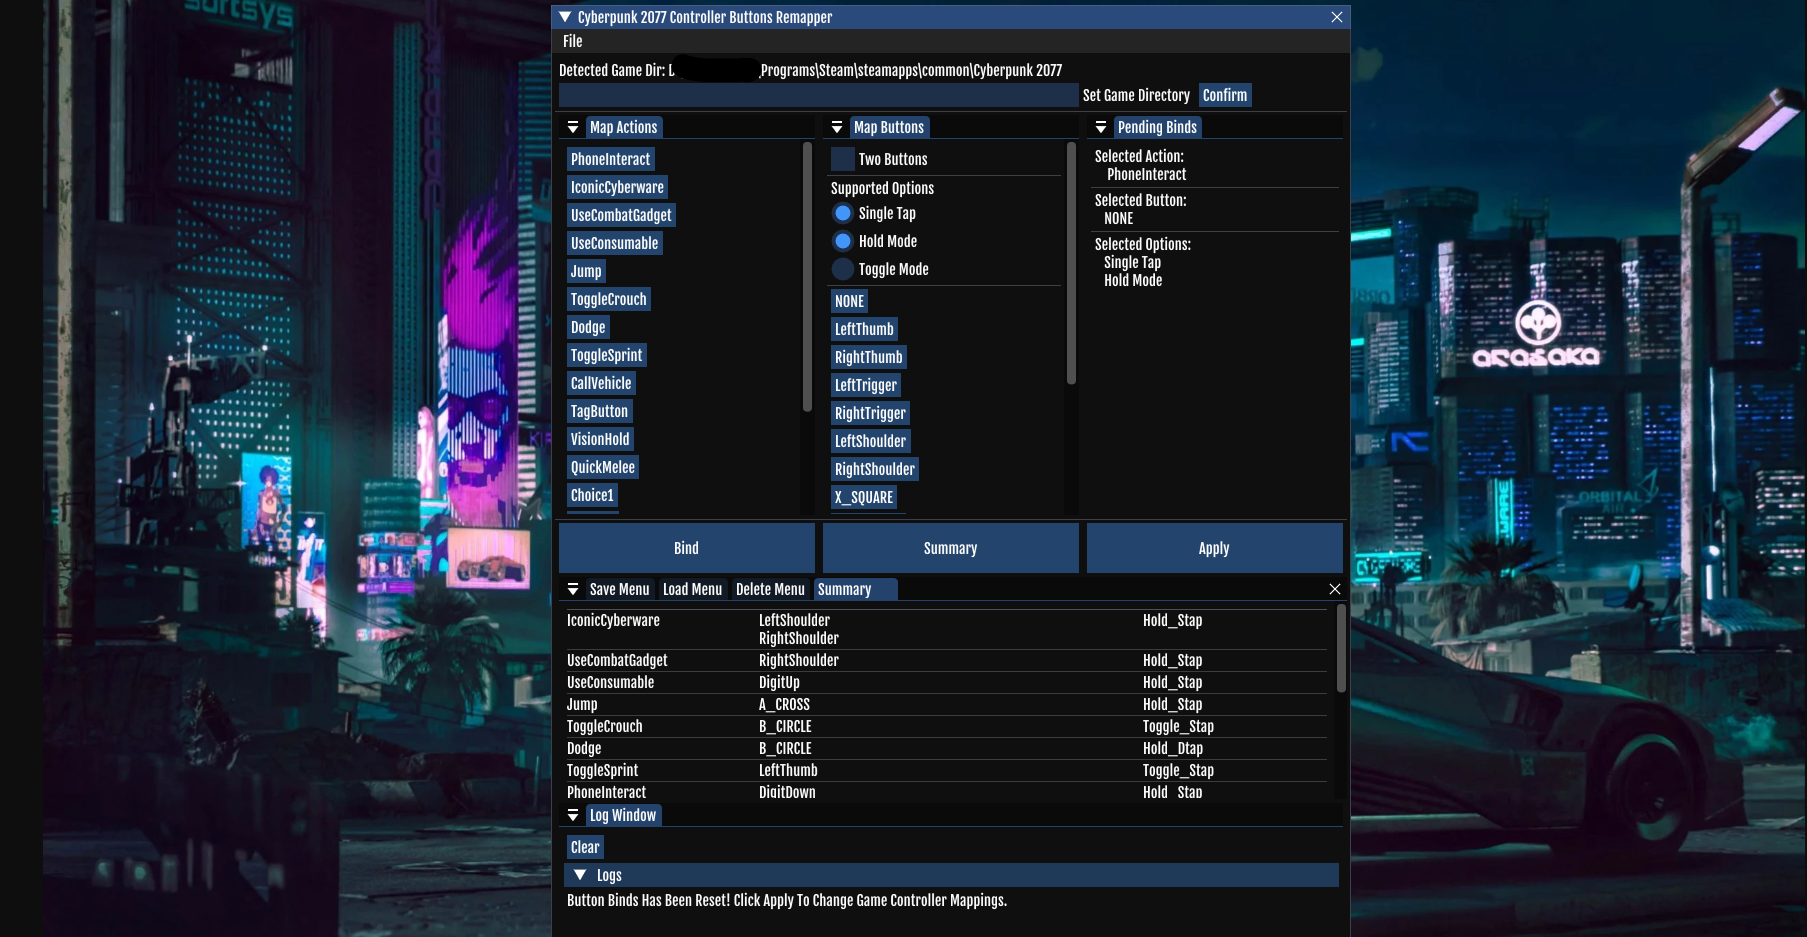This screenshot has height=937, width=1807.
Task: Choose the IconicCyberware action
Action: [x=617, y=187]
